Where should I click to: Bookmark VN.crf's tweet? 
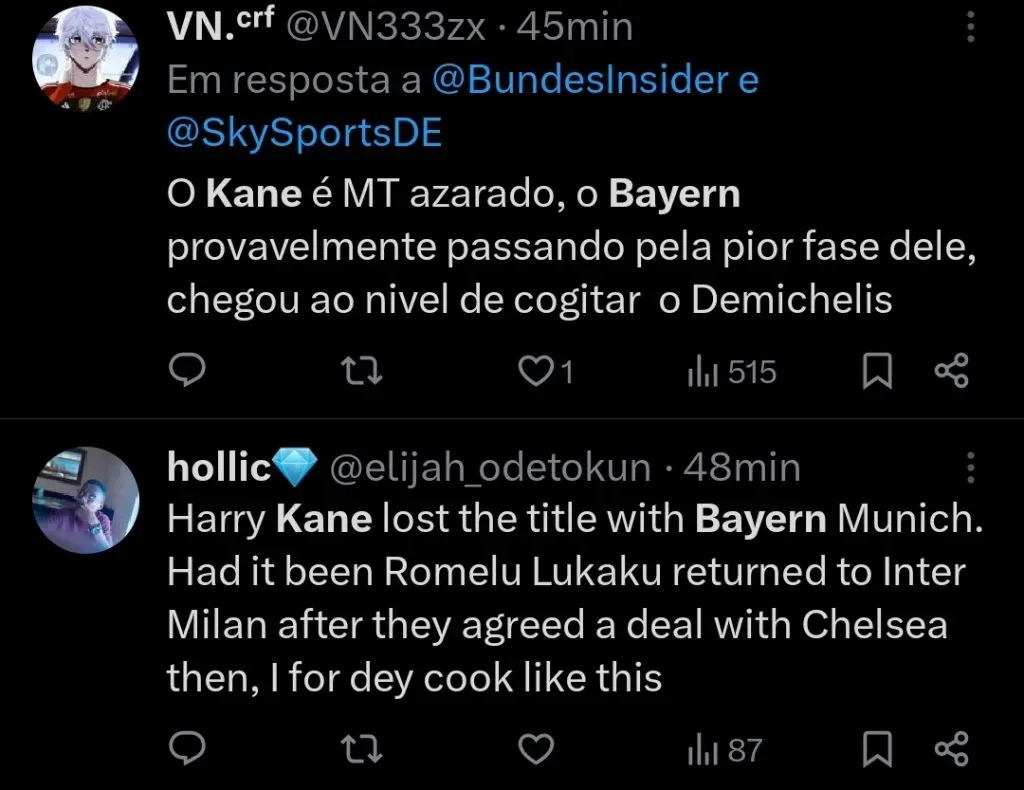click(x=877, y=373)
